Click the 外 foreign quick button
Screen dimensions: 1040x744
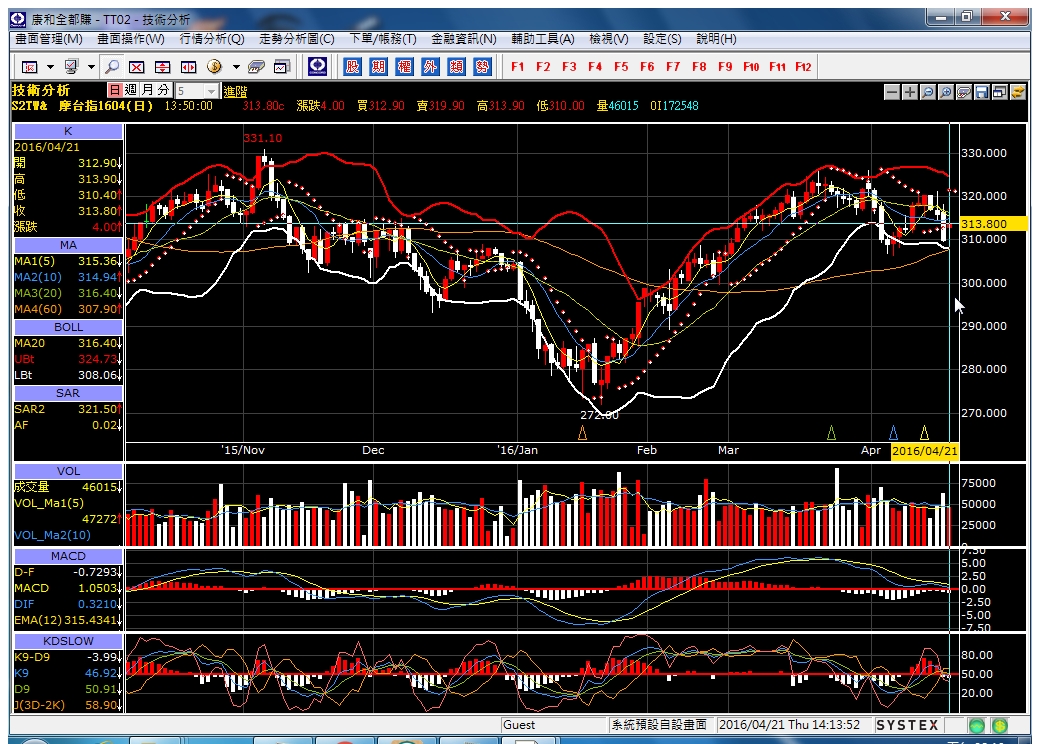point(430,66)
